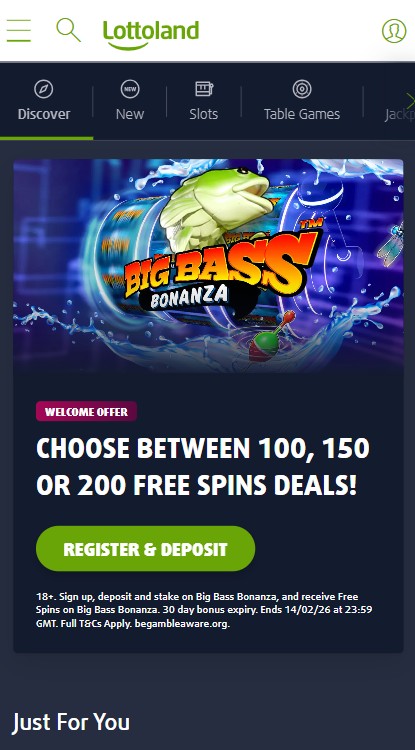Click the Register & Deposit button
Screen dimensions: 415x750
145,549
